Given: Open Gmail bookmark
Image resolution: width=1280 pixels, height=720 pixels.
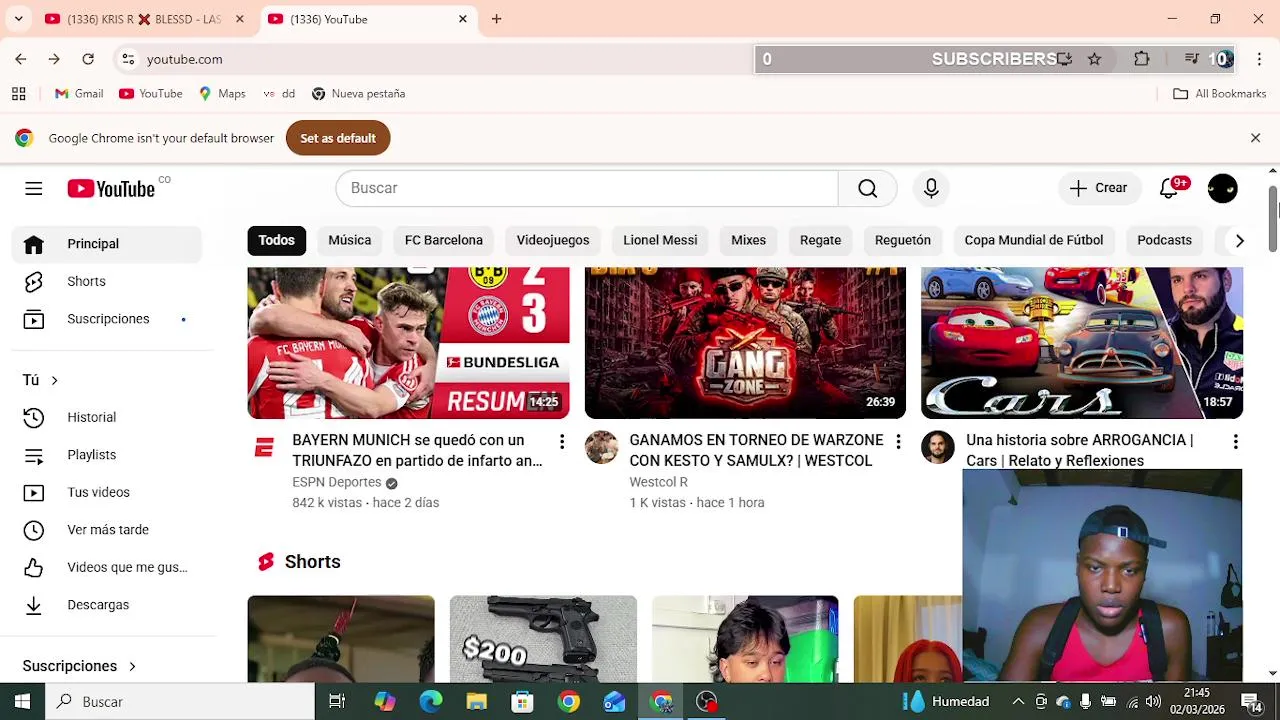Looking at the screenshot, I should 79,93.
